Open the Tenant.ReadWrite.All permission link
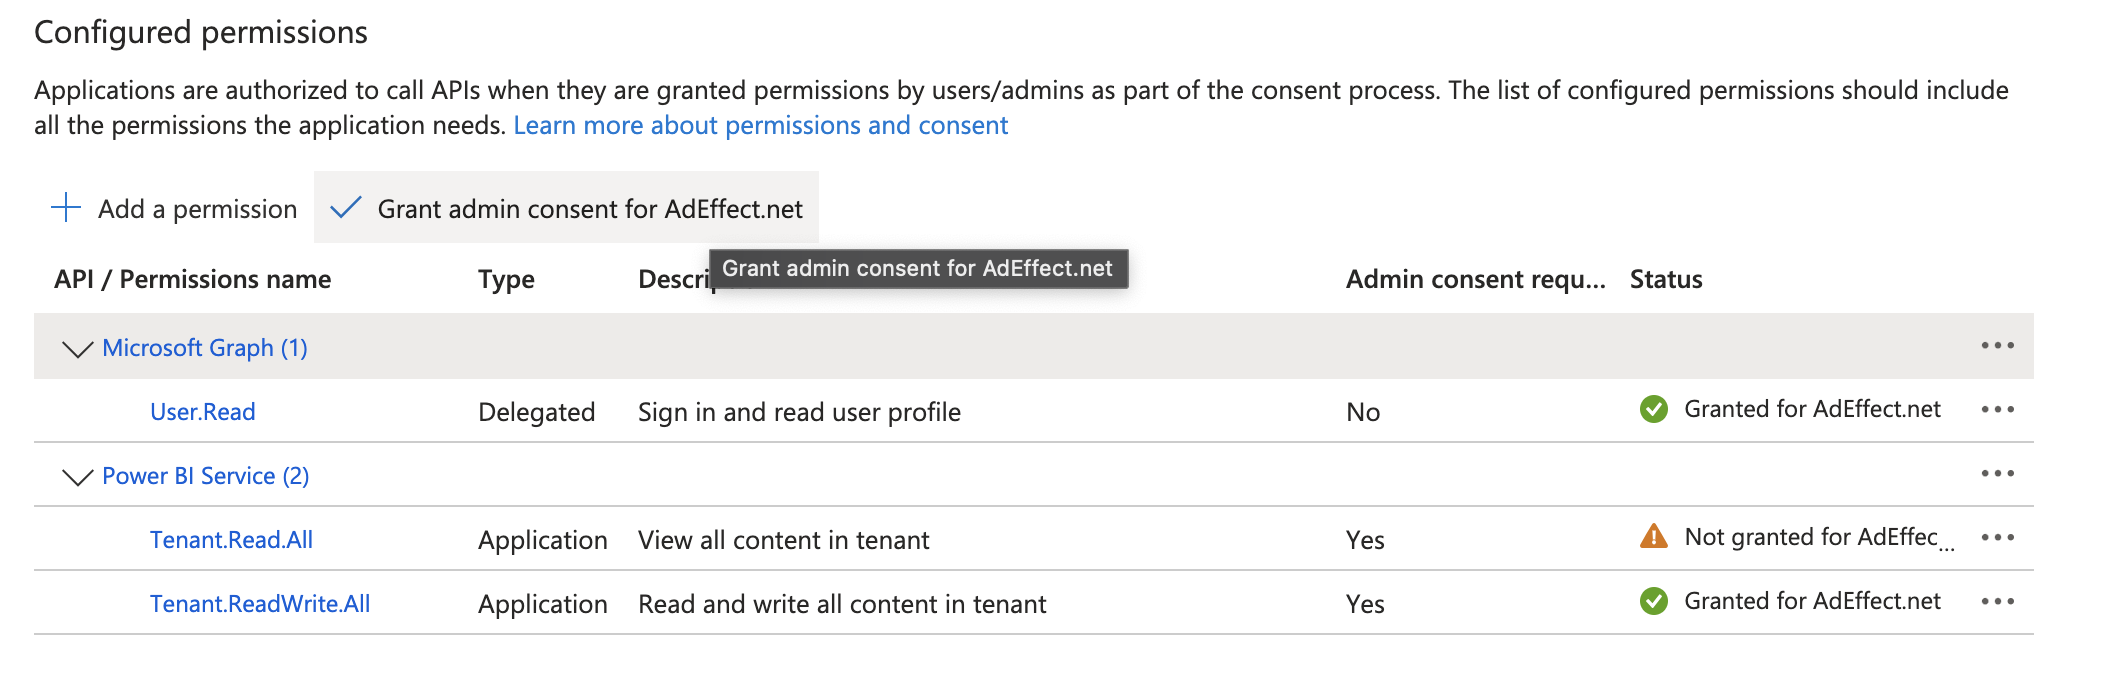 click(260, 604)
